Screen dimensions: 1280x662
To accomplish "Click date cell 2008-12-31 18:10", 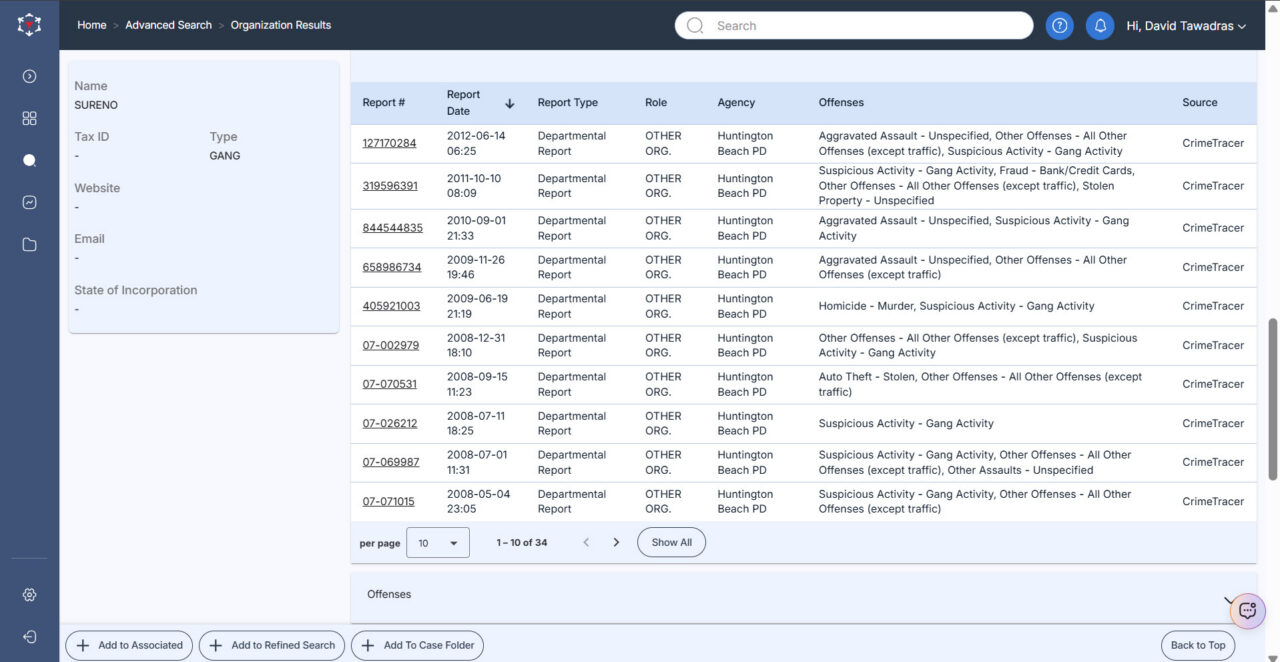I will 476,345.
